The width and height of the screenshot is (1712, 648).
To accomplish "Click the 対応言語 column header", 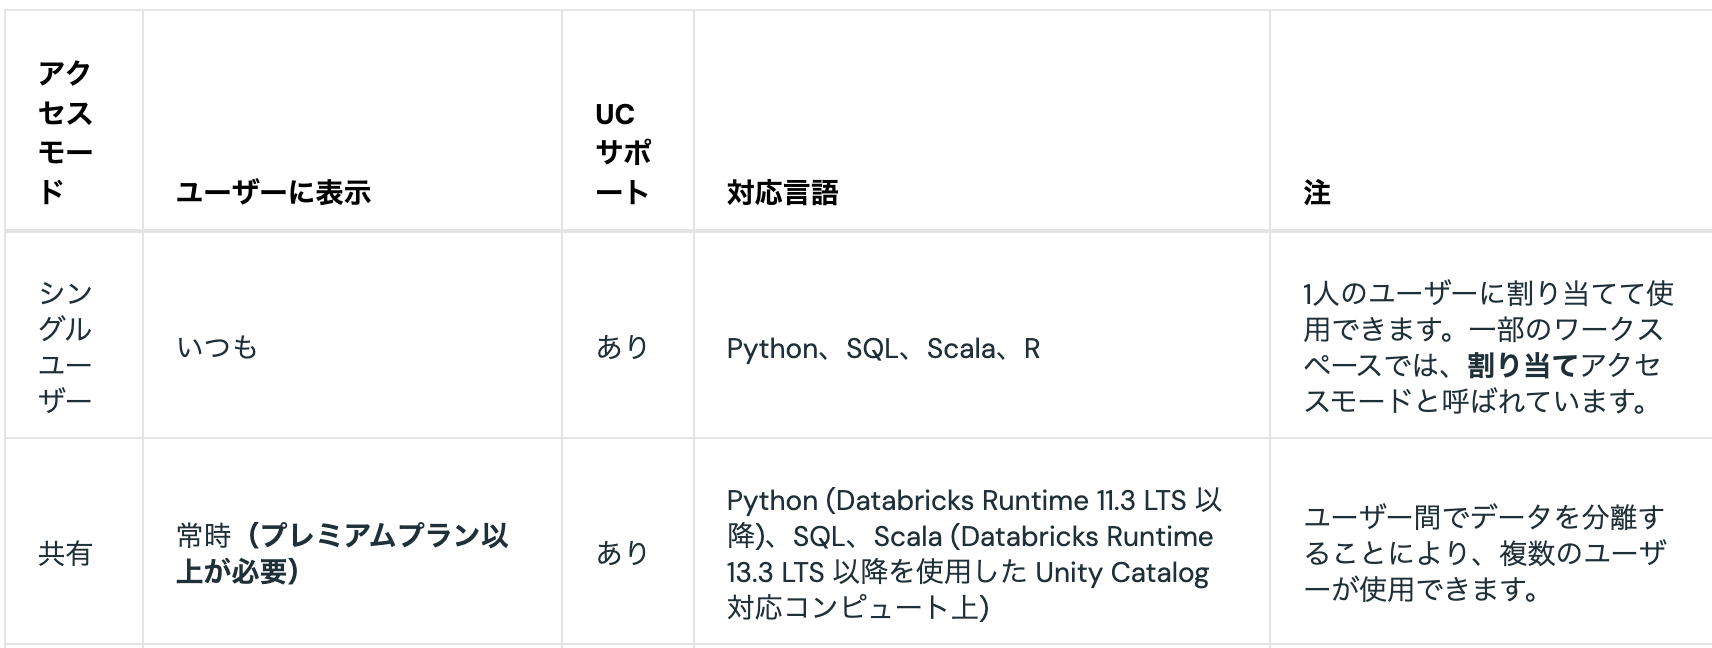I will click(x=782, y=192).
